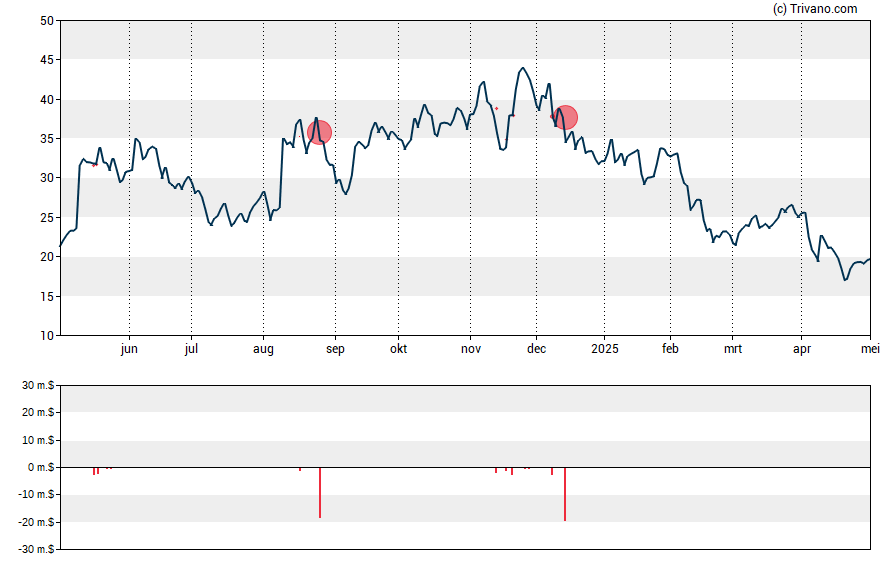The image size is (888, 565).
Task: Click the 'nov' month label
Action: (471, 349)
